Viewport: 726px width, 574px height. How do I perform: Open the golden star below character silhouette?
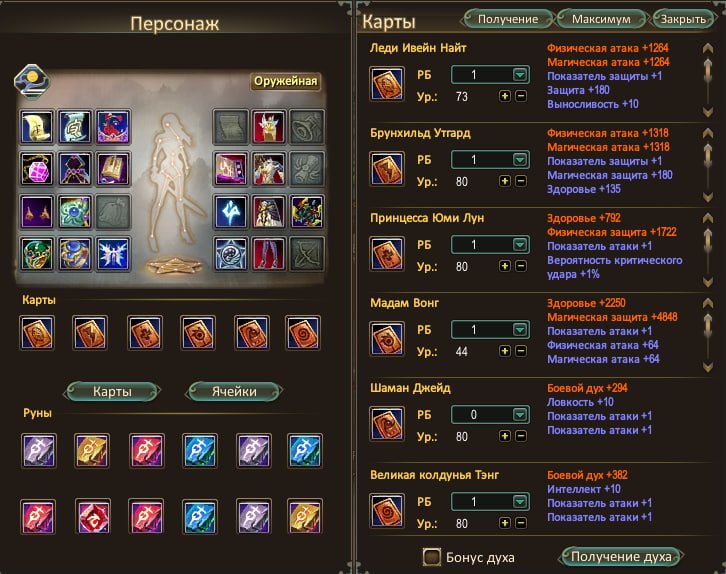point(174,266)
